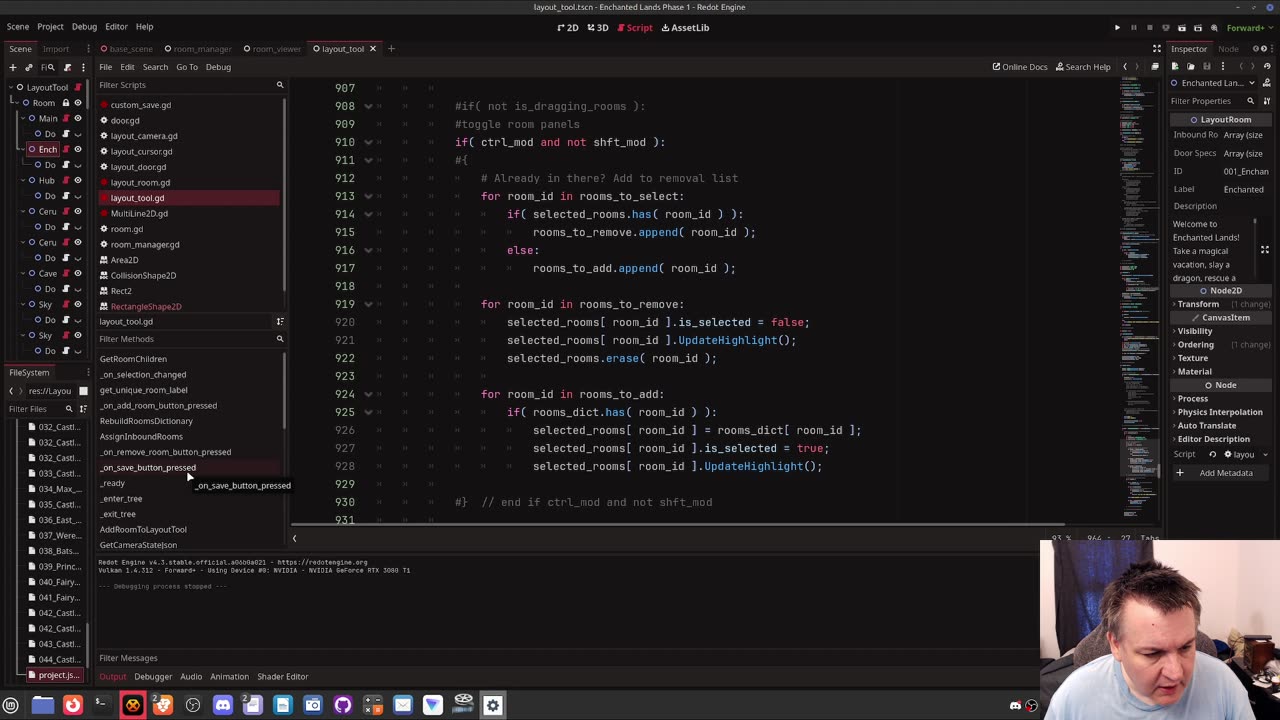Toggle alphabetical sorting of the methods list

[280, 322]
